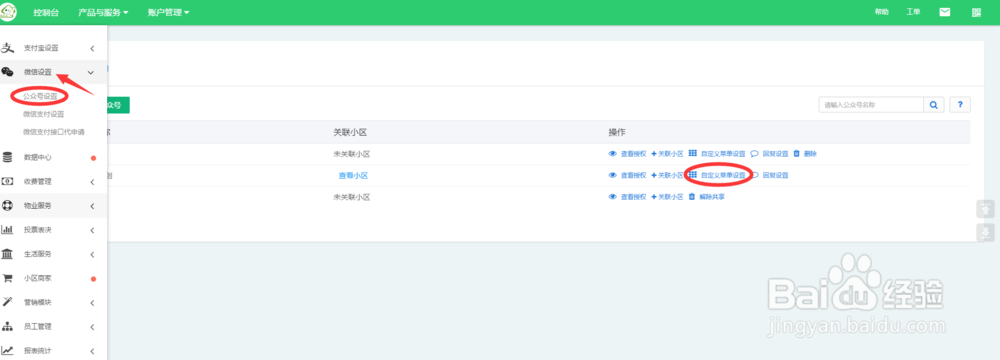
Task: Select 公众号设置 in the sidebar
Action: [x=40, y=96]
